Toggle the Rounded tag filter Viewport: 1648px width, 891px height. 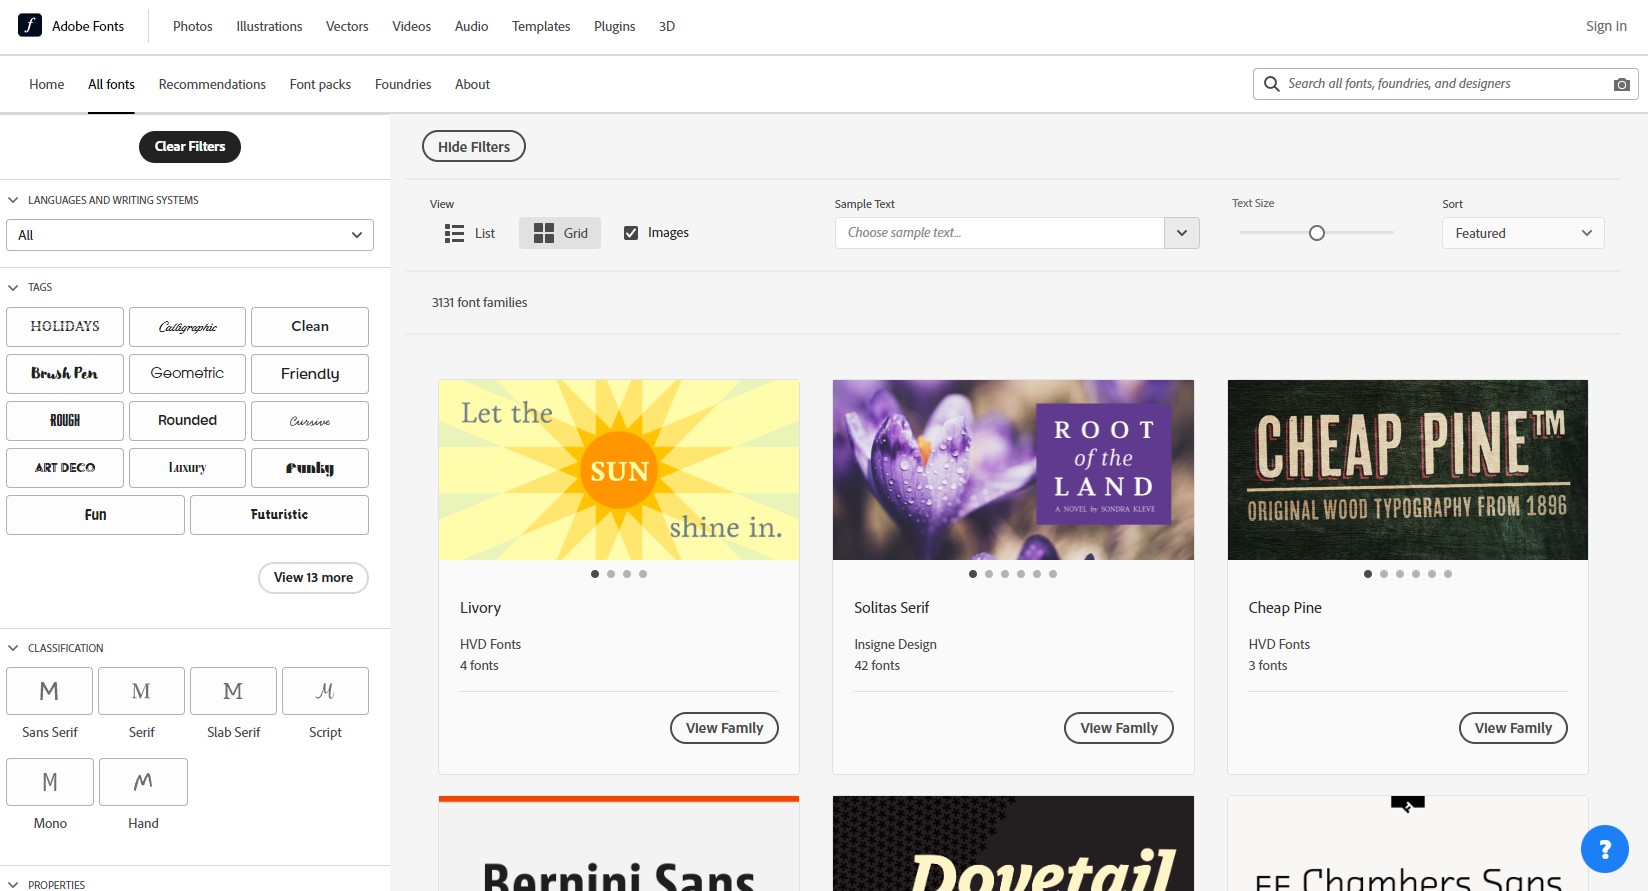tap(187, 421)
